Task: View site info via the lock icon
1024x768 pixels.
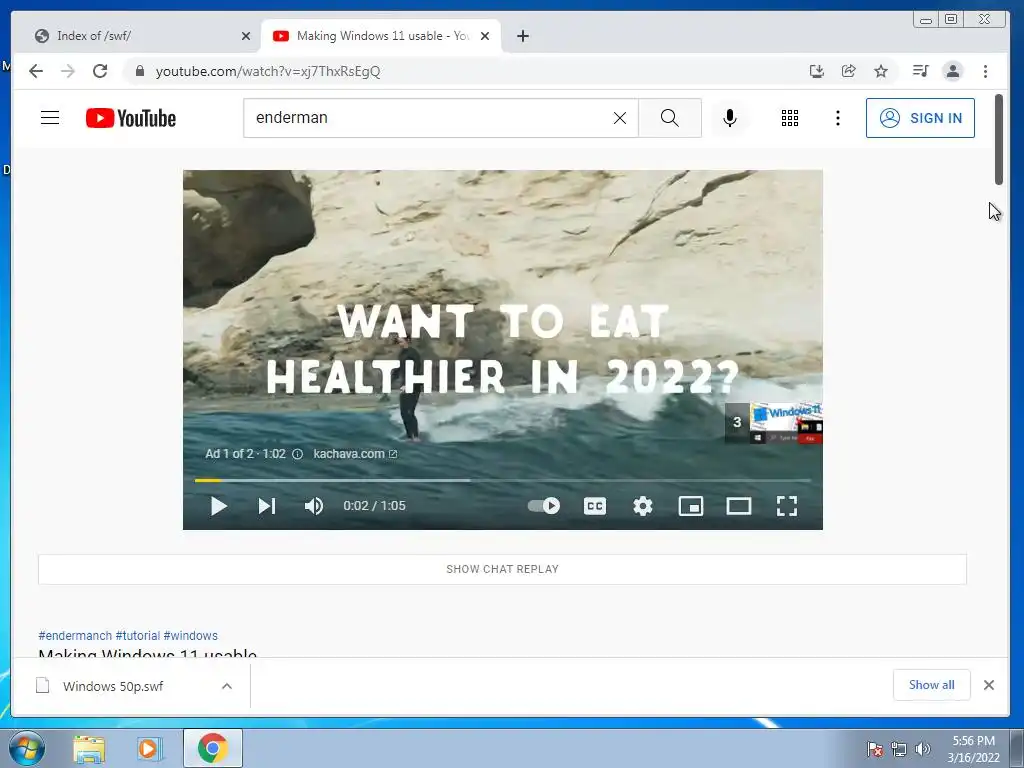Action: [x=140, y=71]
